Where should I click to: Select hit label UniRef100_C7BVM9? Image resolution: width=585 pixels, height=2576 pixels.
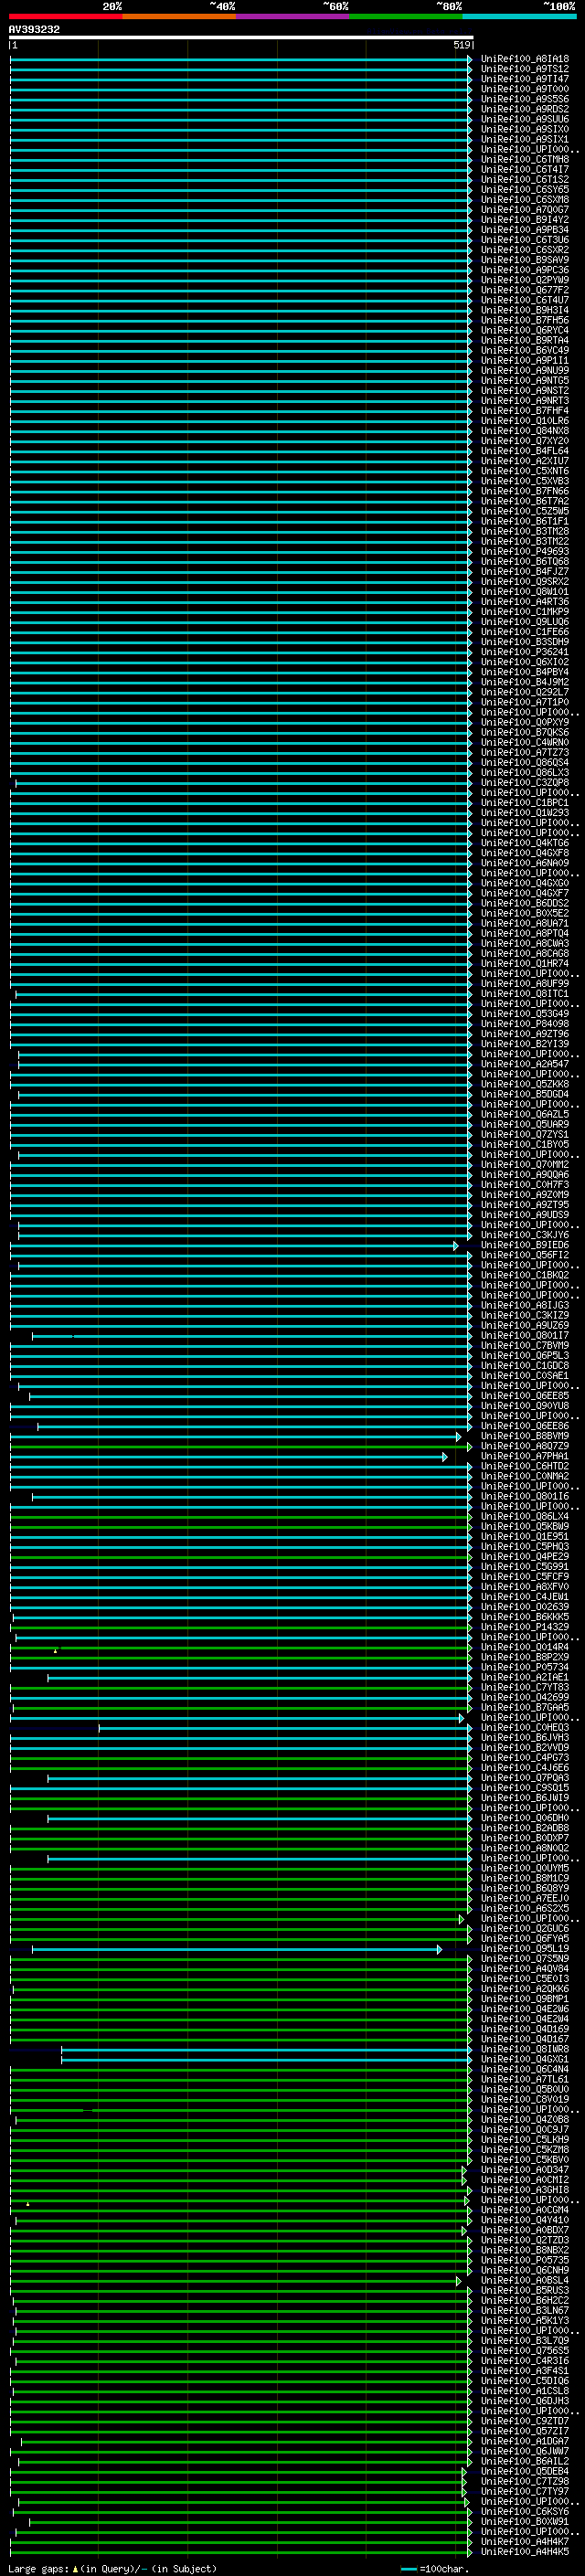click(525, 1346)
